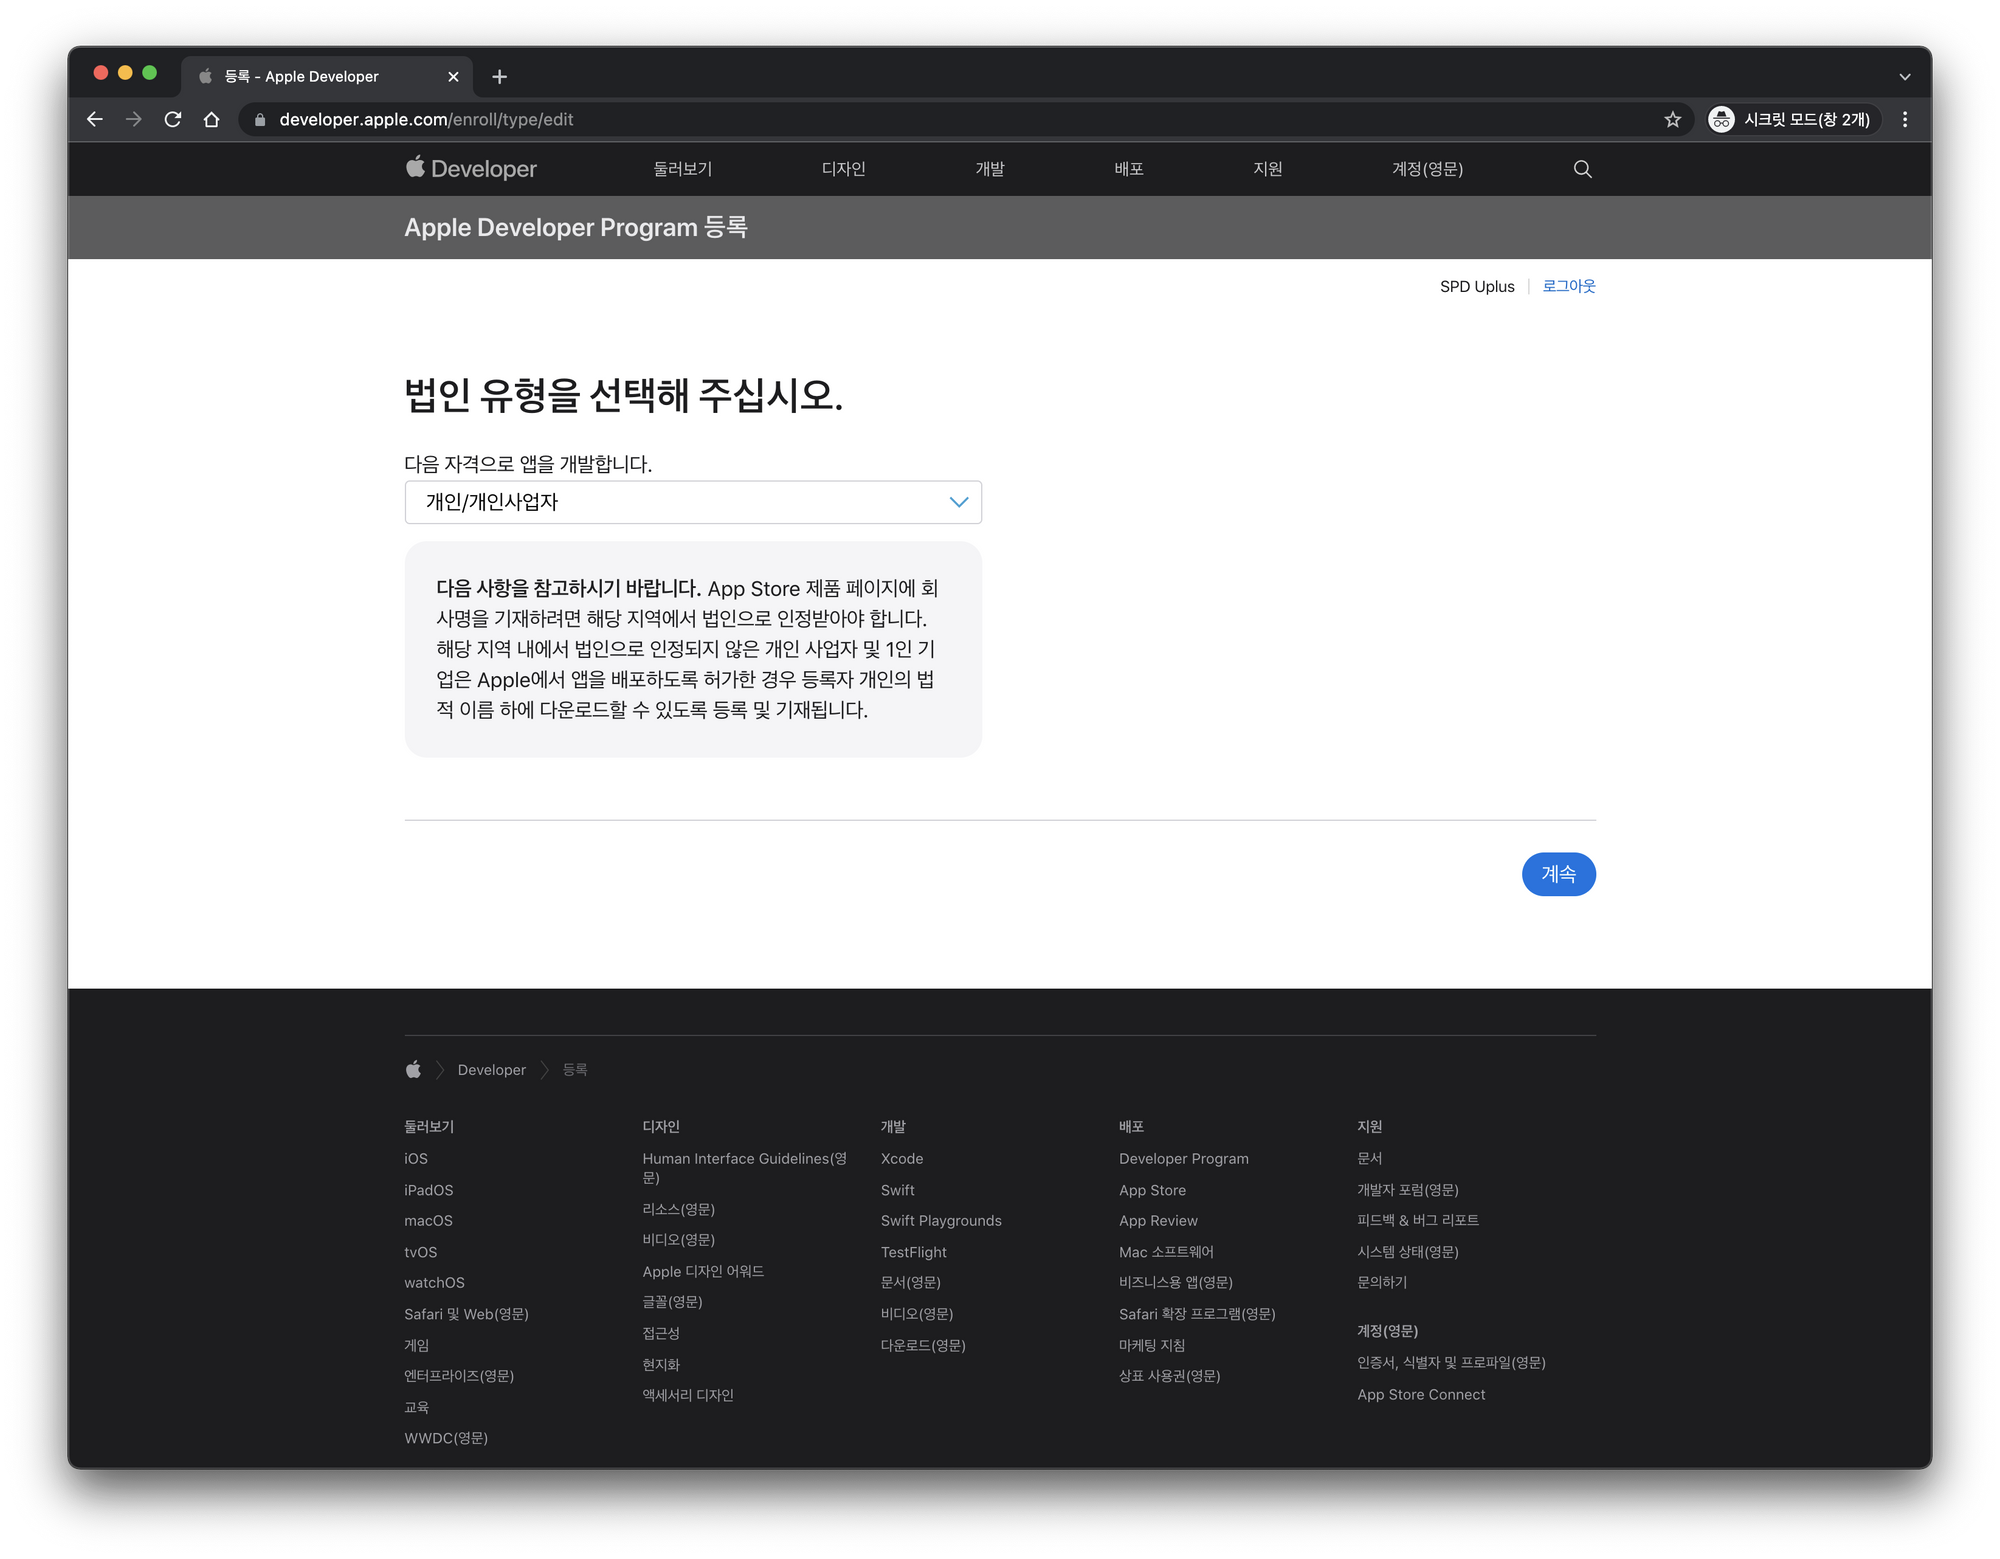The height and width of the screenshot is (1559, 2000).
Task: Click the TestFlight footer link
Action: click(x=913, y=1252)
